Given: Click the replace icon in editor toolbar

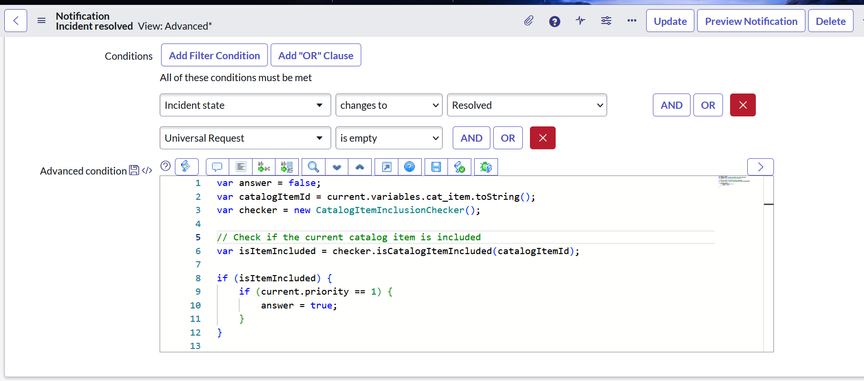Looking at the screenshot, I should coord(263,167).
